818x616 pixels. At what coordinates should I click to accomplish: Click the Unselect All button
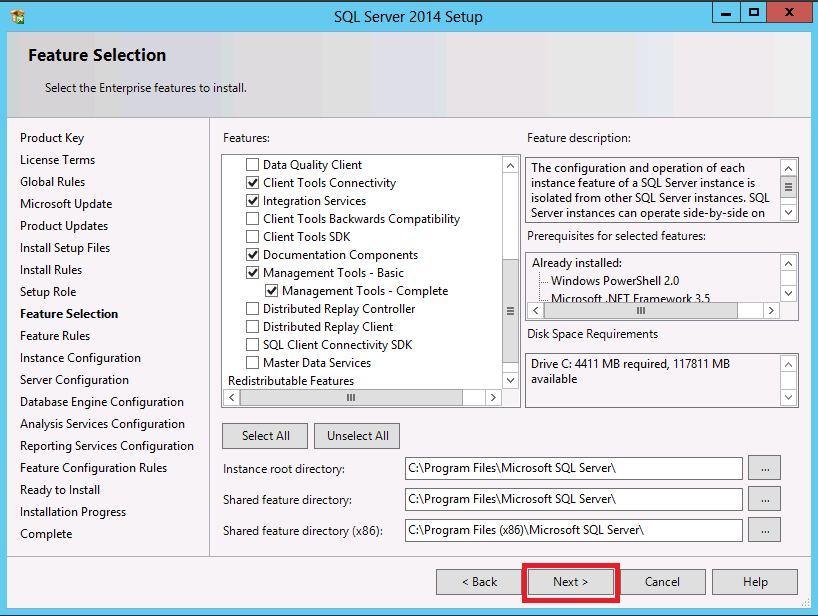click(357, 436)
